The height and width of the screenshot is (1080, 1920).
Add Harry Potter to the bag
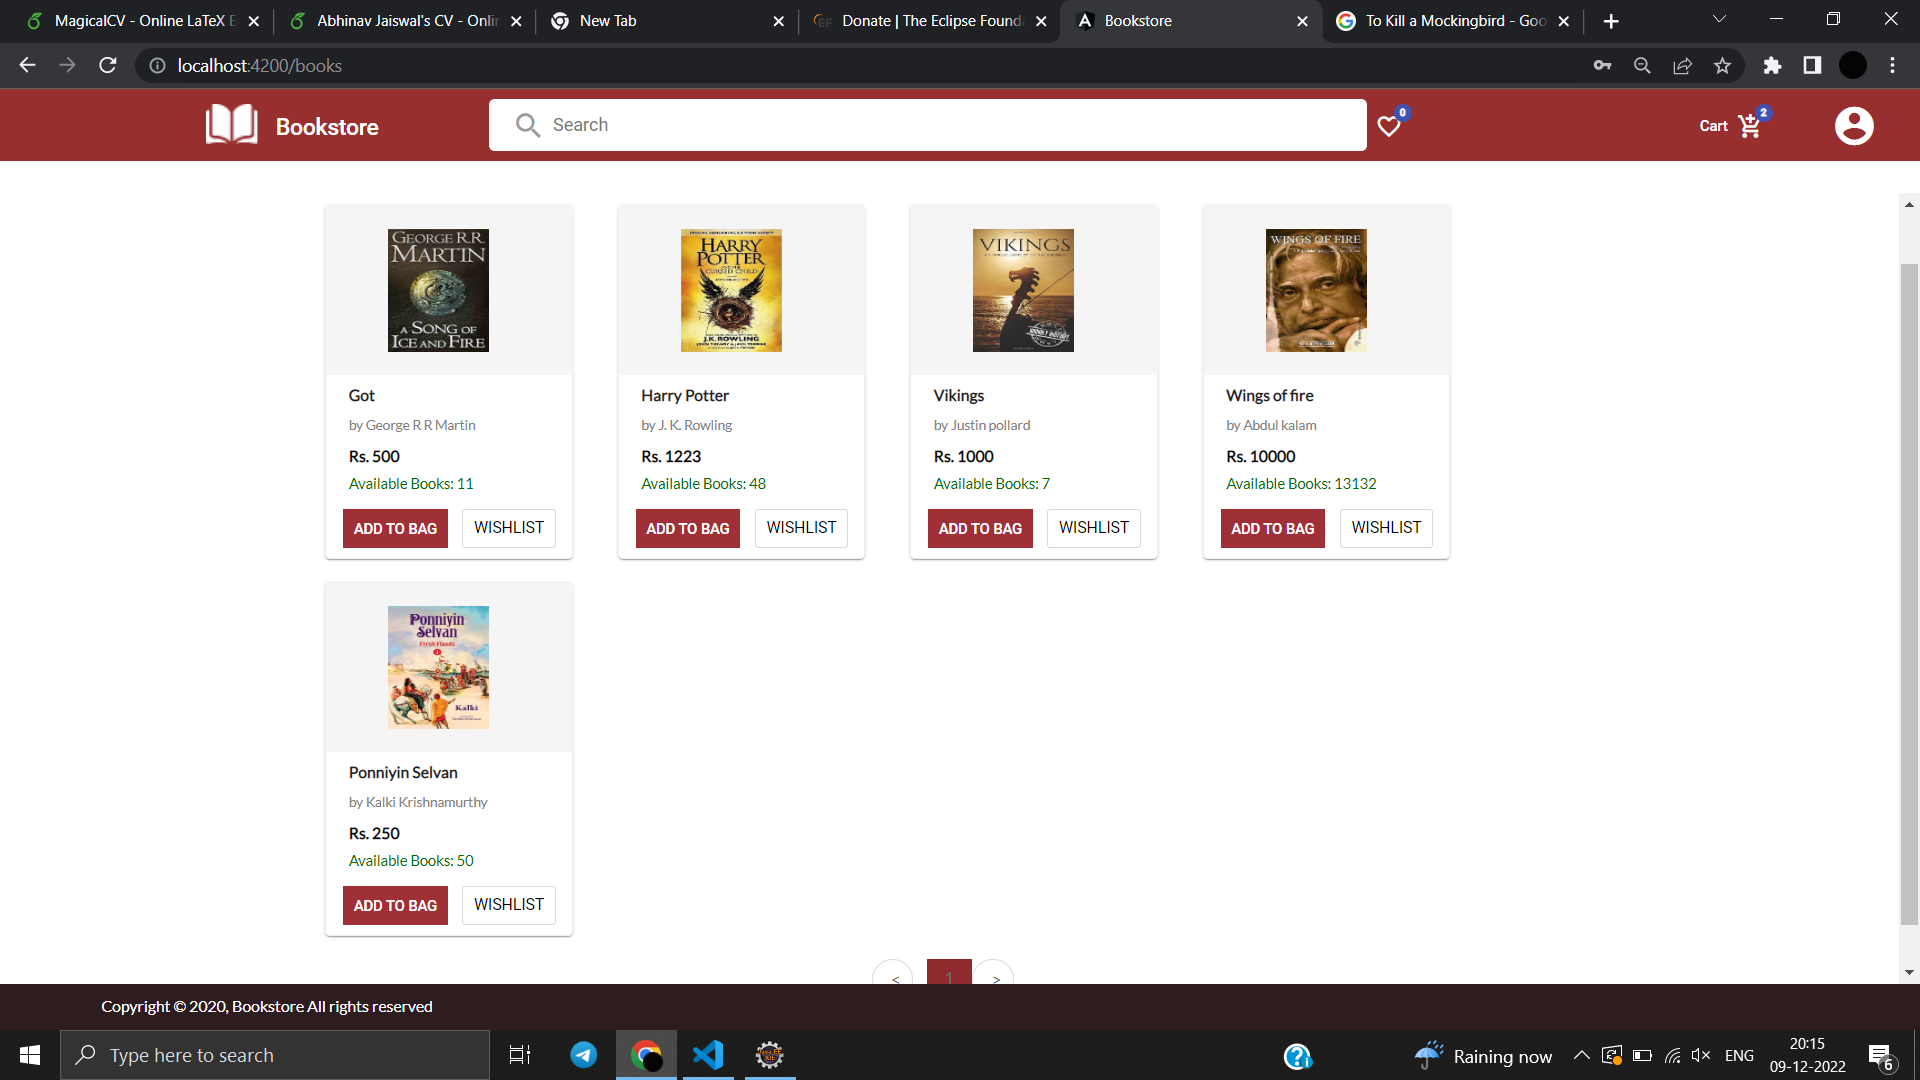pyautogui.click(x=687, y=528)
